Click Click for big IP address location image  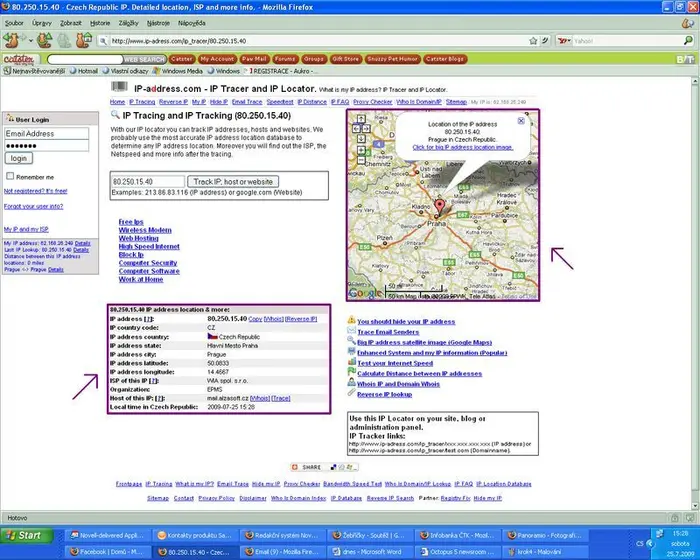coord(462,147)
